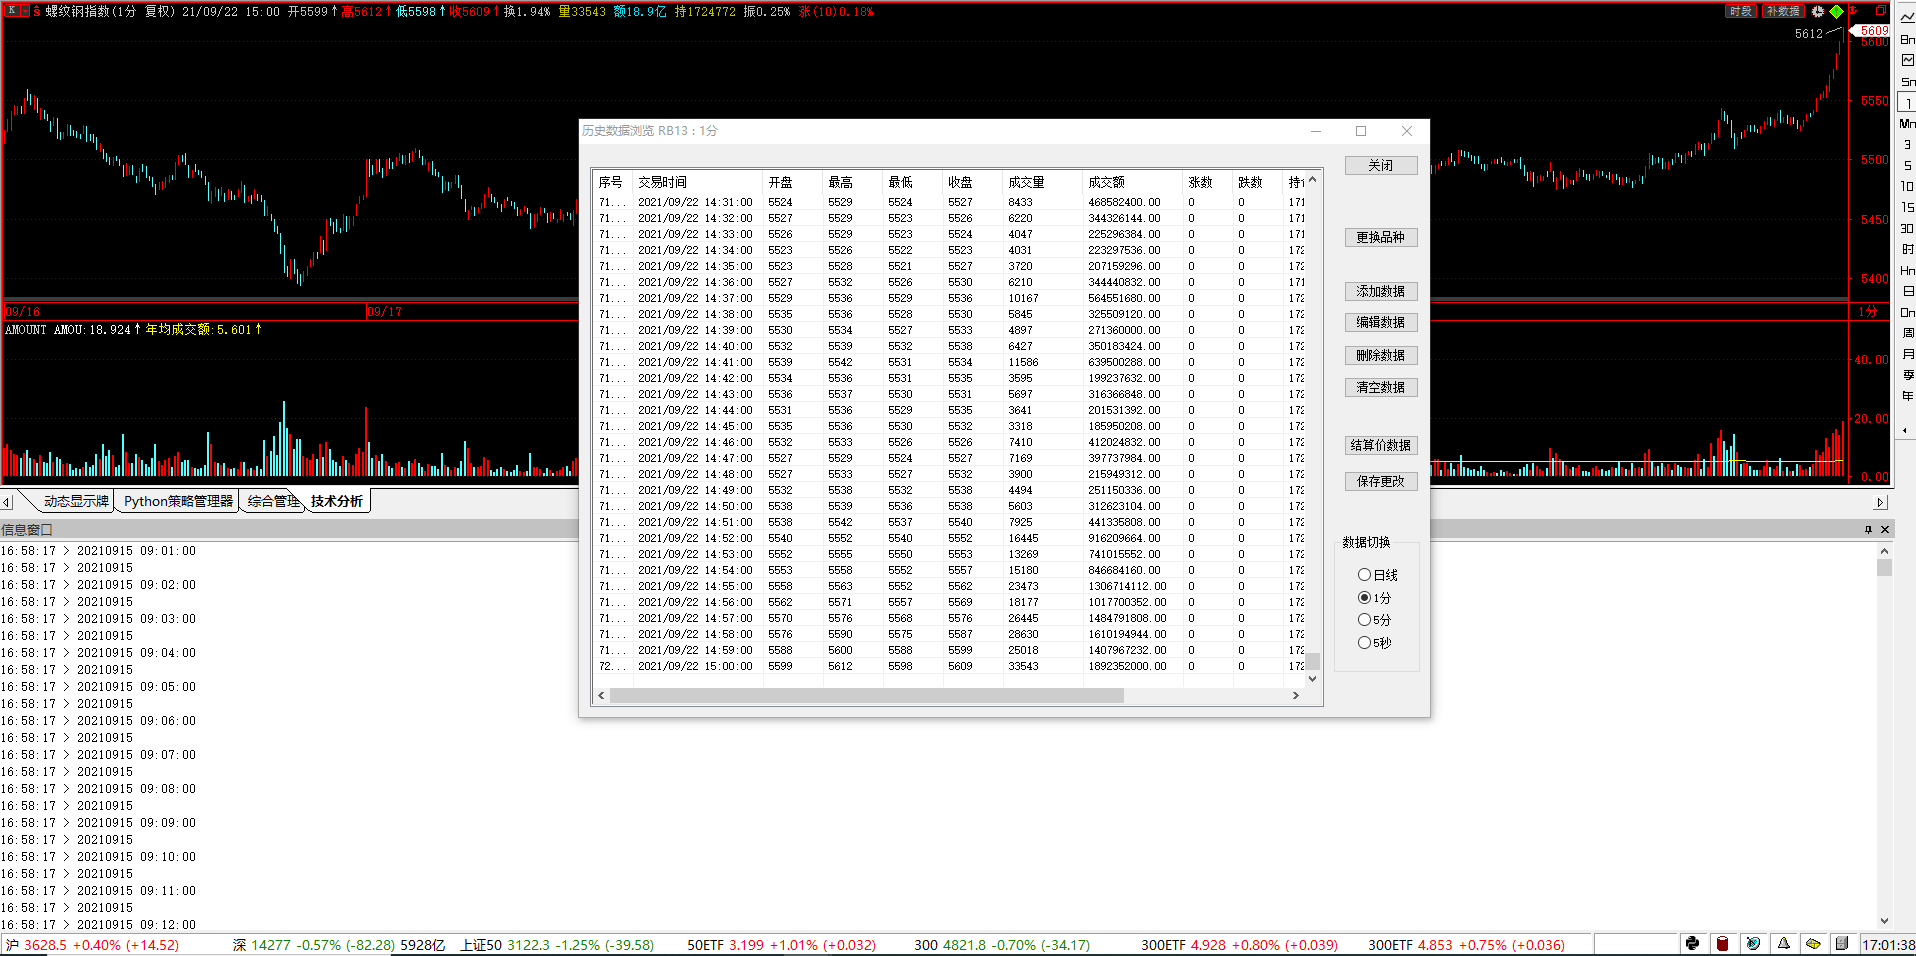
Task: Switch to Python策略管理器 tab
Action: click(178, 501)
